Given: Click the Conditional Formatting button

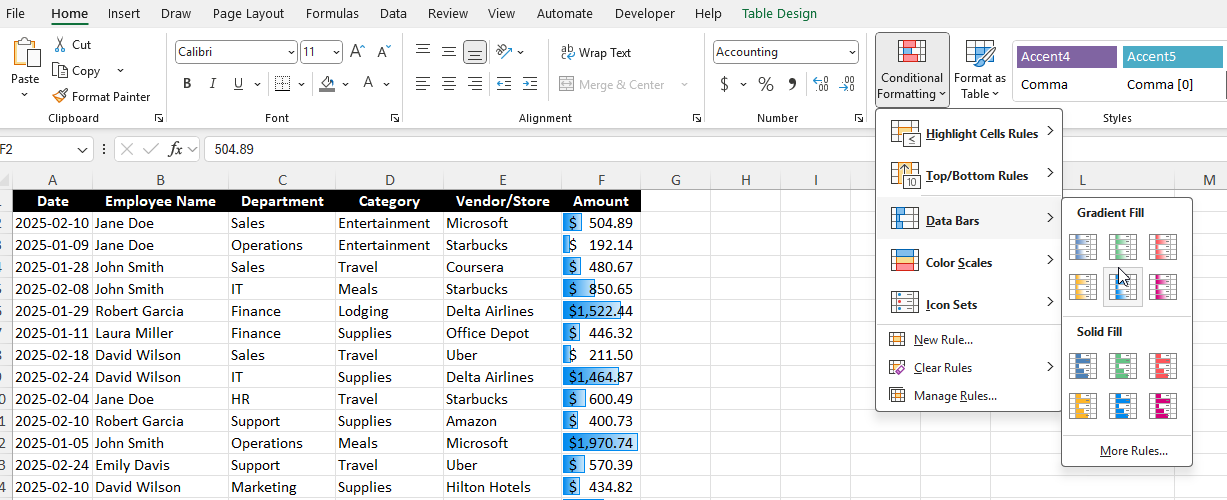Looking at the screenshot, I should 912,69.
